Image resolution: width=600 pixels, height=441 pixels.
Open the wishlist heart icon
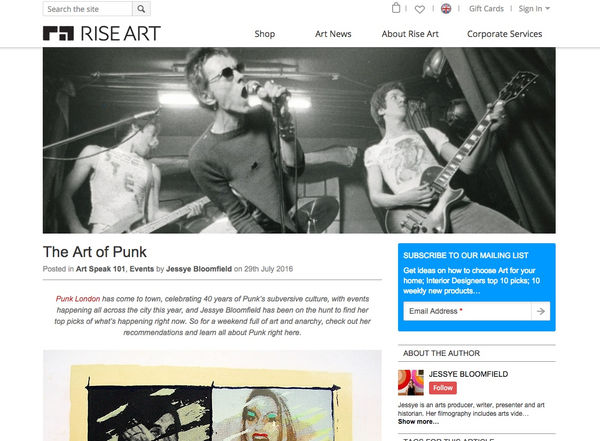click(420, 9)
